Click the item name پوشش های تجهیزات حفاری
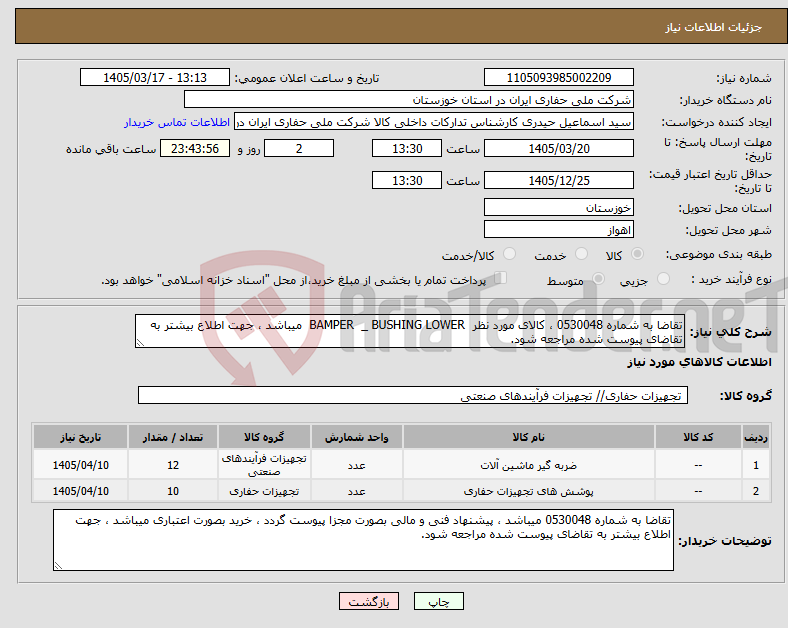The height and width of the screenshot is (628, 788). click(529, 491)
